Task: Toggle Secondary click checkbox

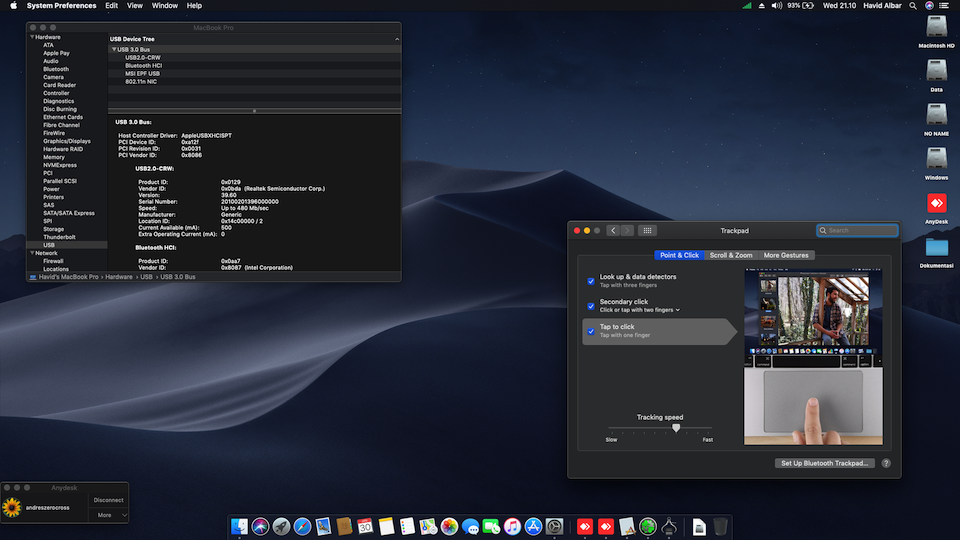Action: tap(591, 306)
